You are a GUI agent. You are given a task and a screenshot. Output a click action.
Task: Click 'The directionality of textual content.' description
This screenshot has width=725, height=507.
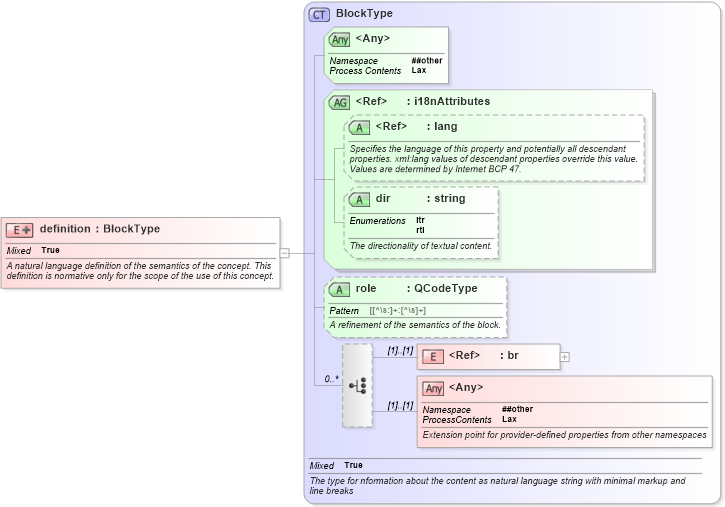pyautogui.click(x=420, y=246)
